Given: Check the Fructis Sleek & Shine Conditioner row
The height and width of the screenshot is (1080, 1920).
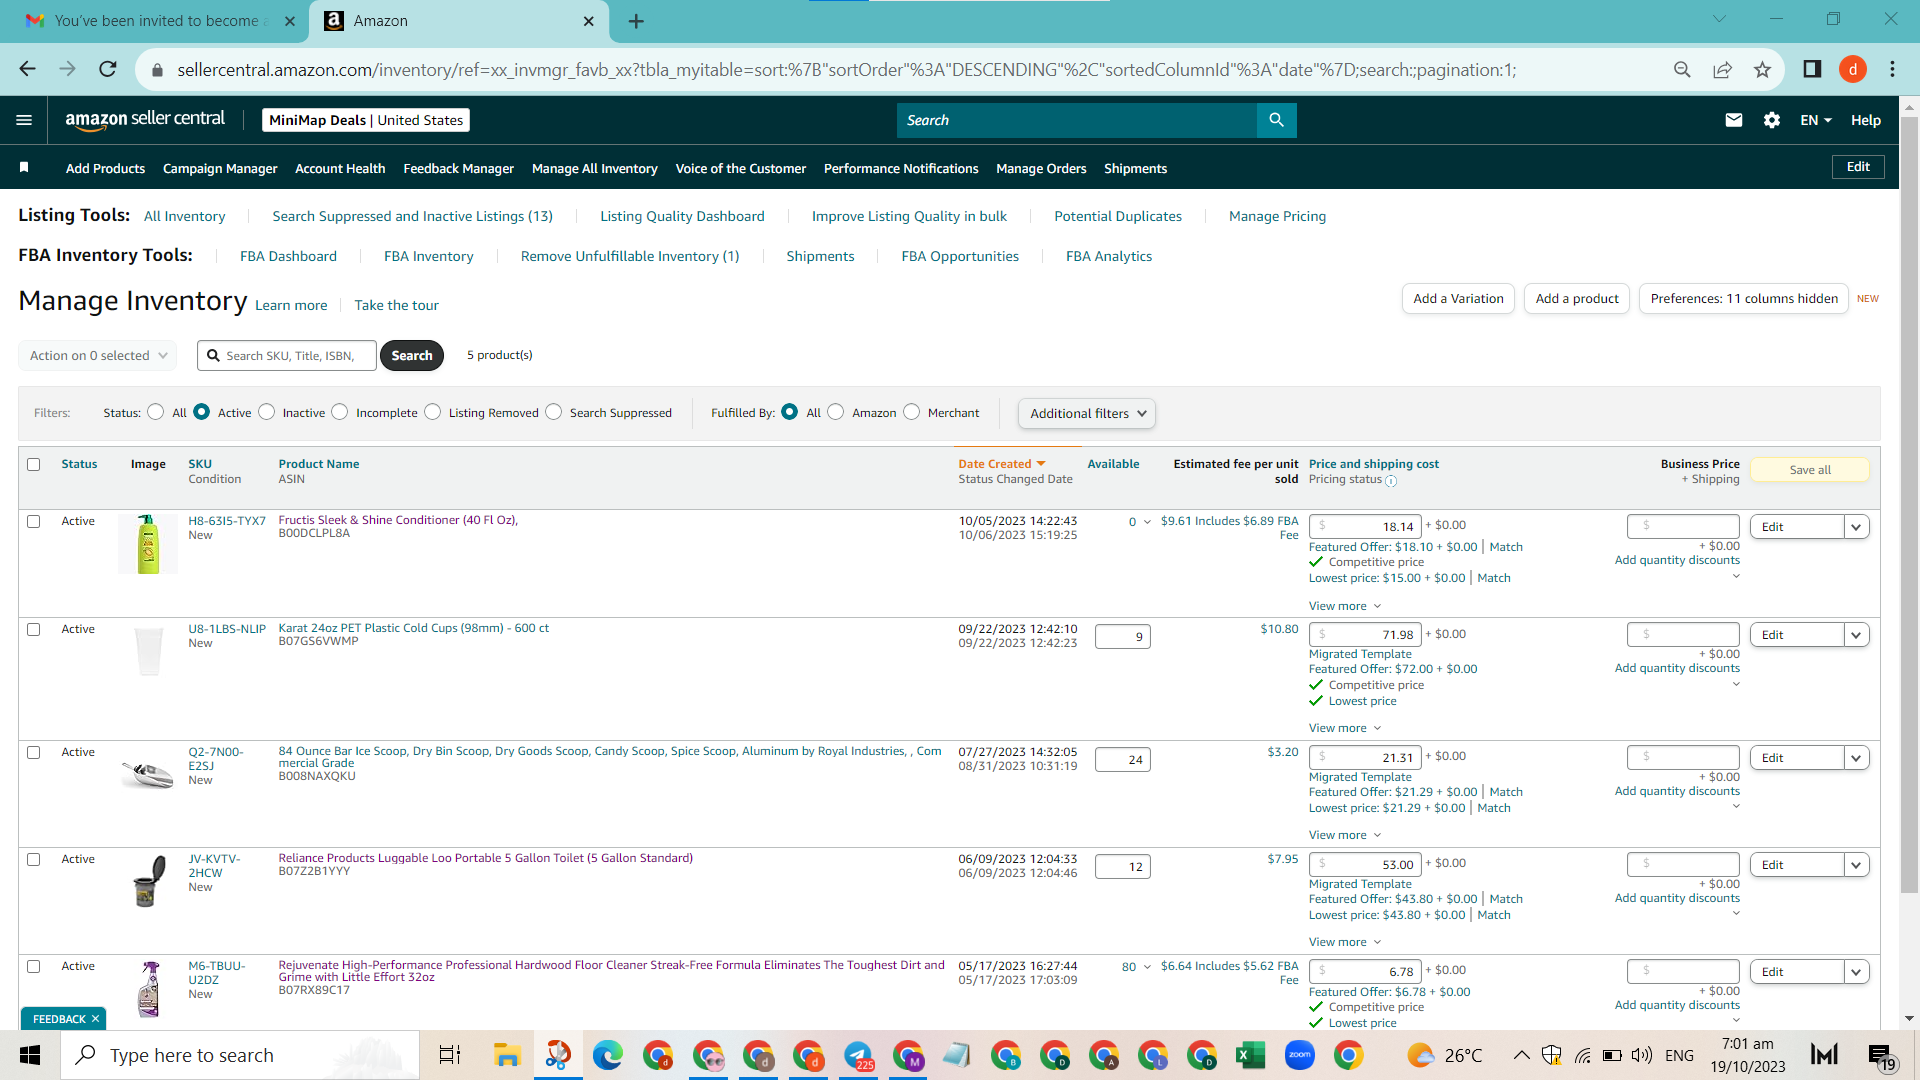Looking at the screenshot, I should tap(34, 522).
